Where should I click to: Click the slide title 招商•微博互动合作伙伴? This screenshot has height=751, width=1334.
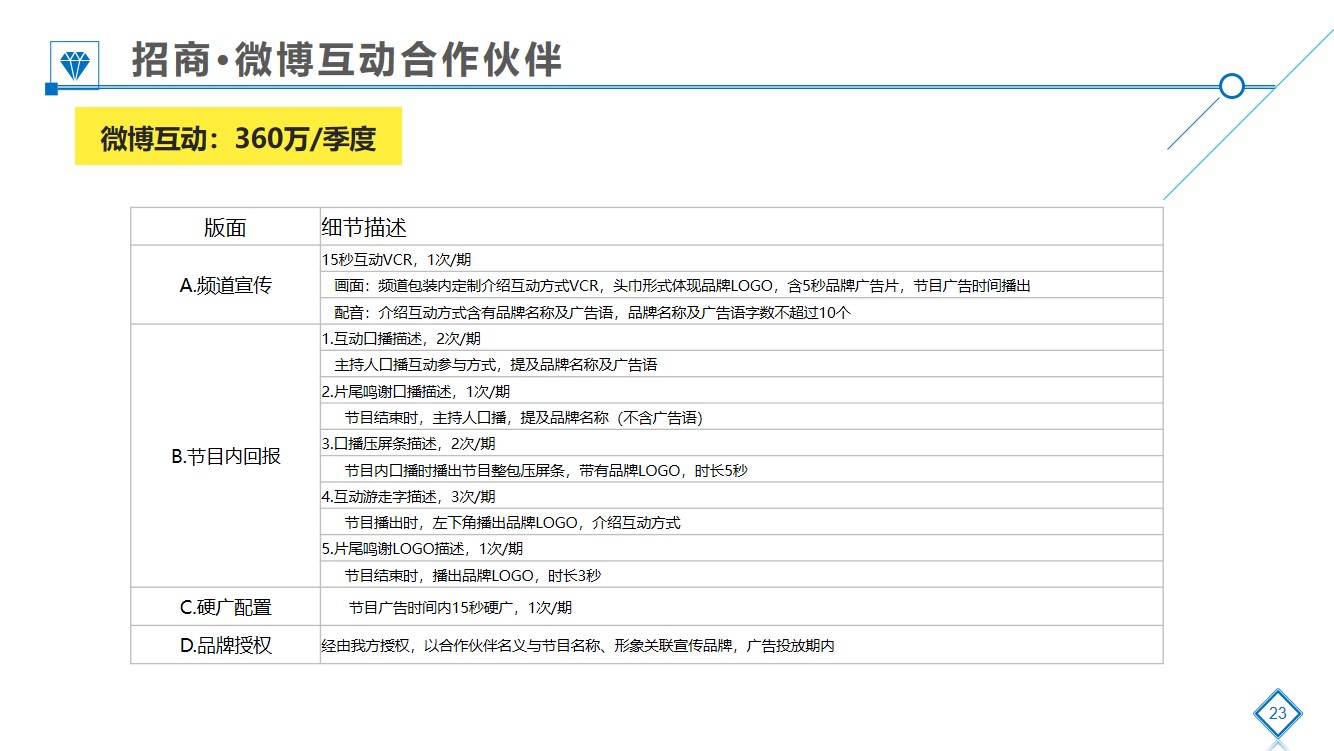pos(346,60)
